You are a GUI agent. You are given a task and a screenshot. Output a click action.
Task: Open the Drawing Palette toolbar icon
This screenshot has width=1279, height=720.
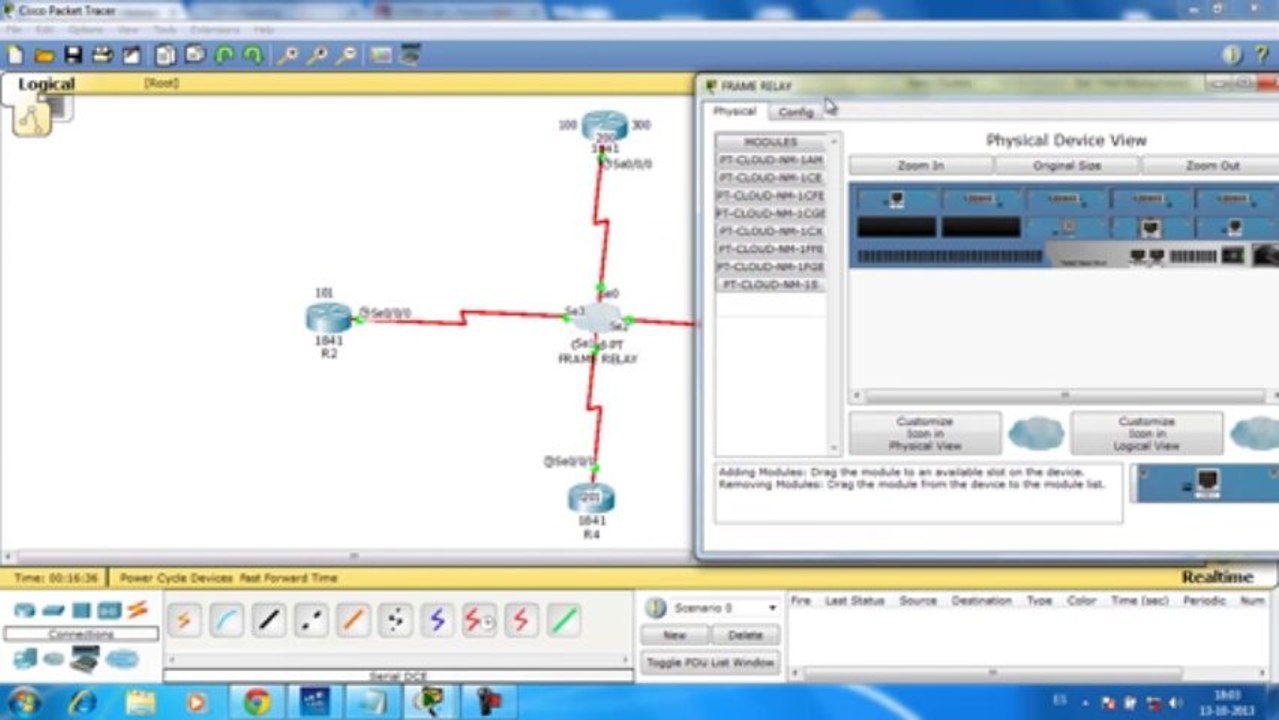point(381,55)
